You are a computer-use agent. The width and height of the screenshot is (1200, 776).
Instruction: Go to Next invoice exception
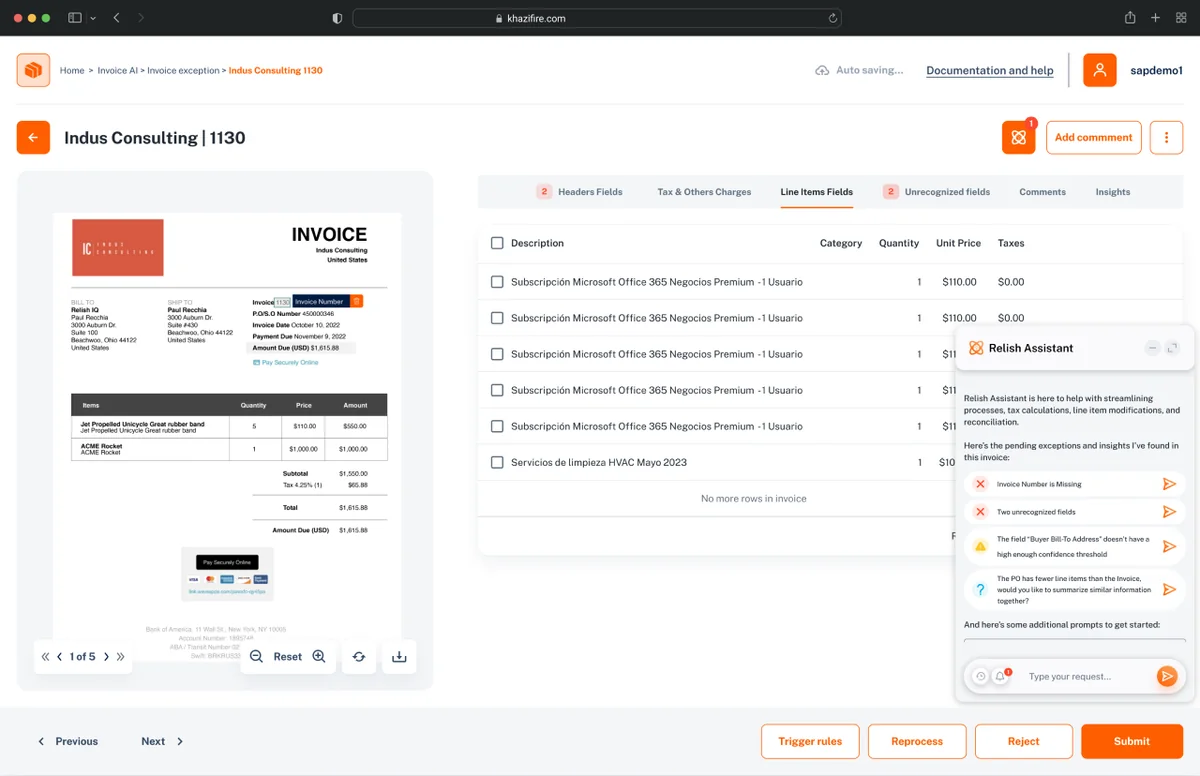(162, 742)
